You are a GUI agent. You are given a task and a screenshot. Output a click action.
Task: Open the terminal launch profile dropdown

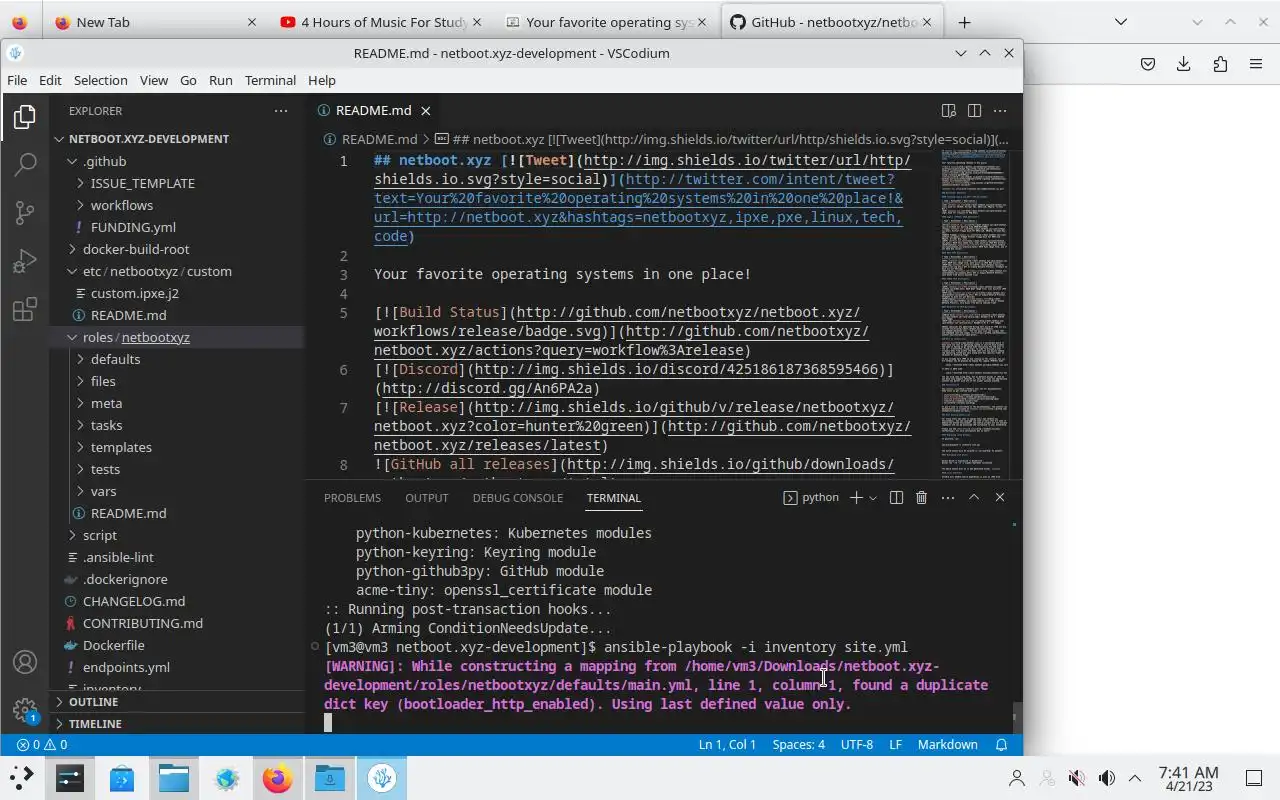[x=873, y=498]
